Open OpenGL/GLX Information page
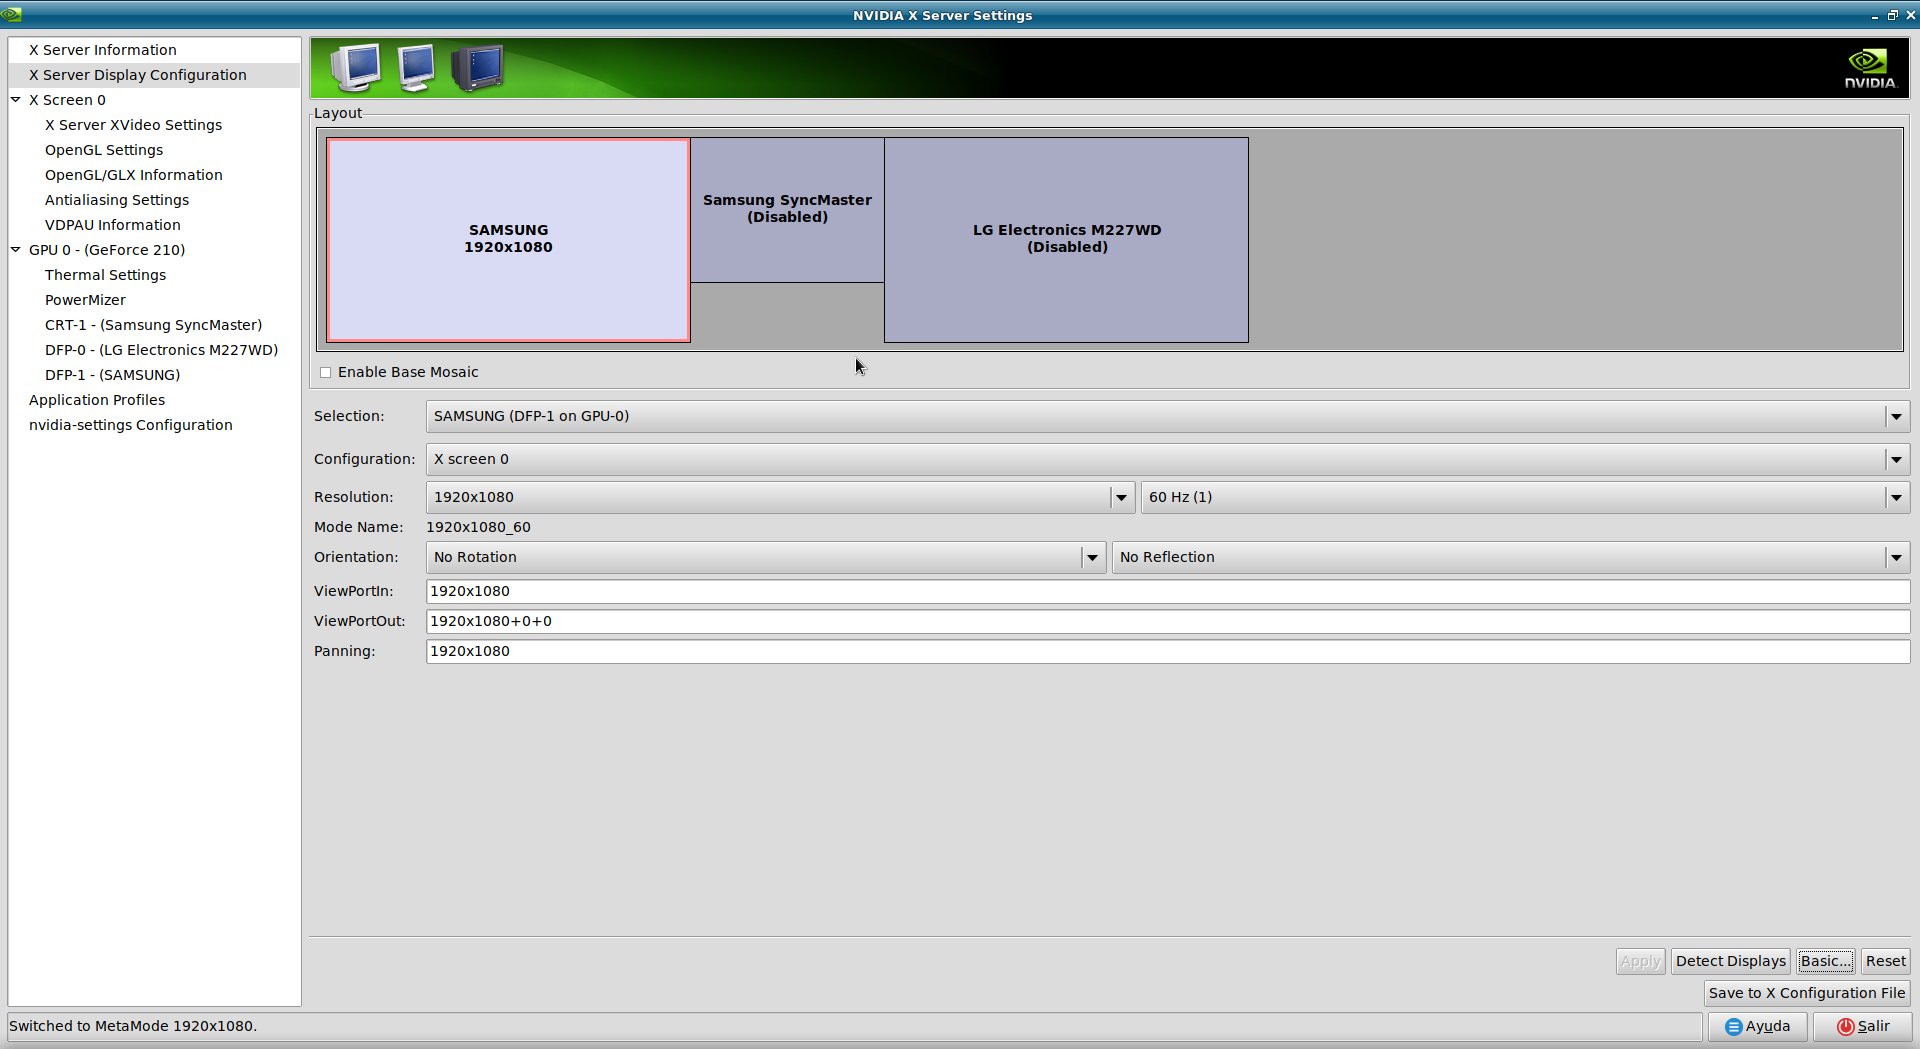The image size is (1920, 1049). pyautogui.click(x=154, y=175)
